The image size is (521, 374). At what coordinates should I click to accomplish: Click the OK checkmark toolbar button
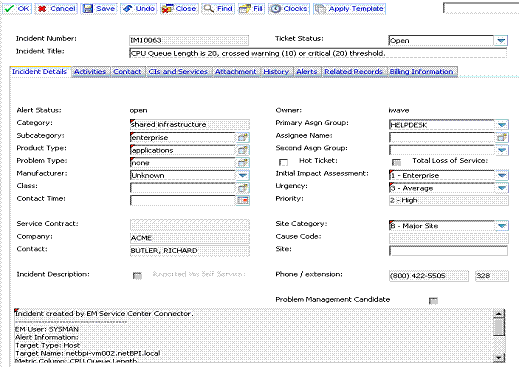[17, 9]
